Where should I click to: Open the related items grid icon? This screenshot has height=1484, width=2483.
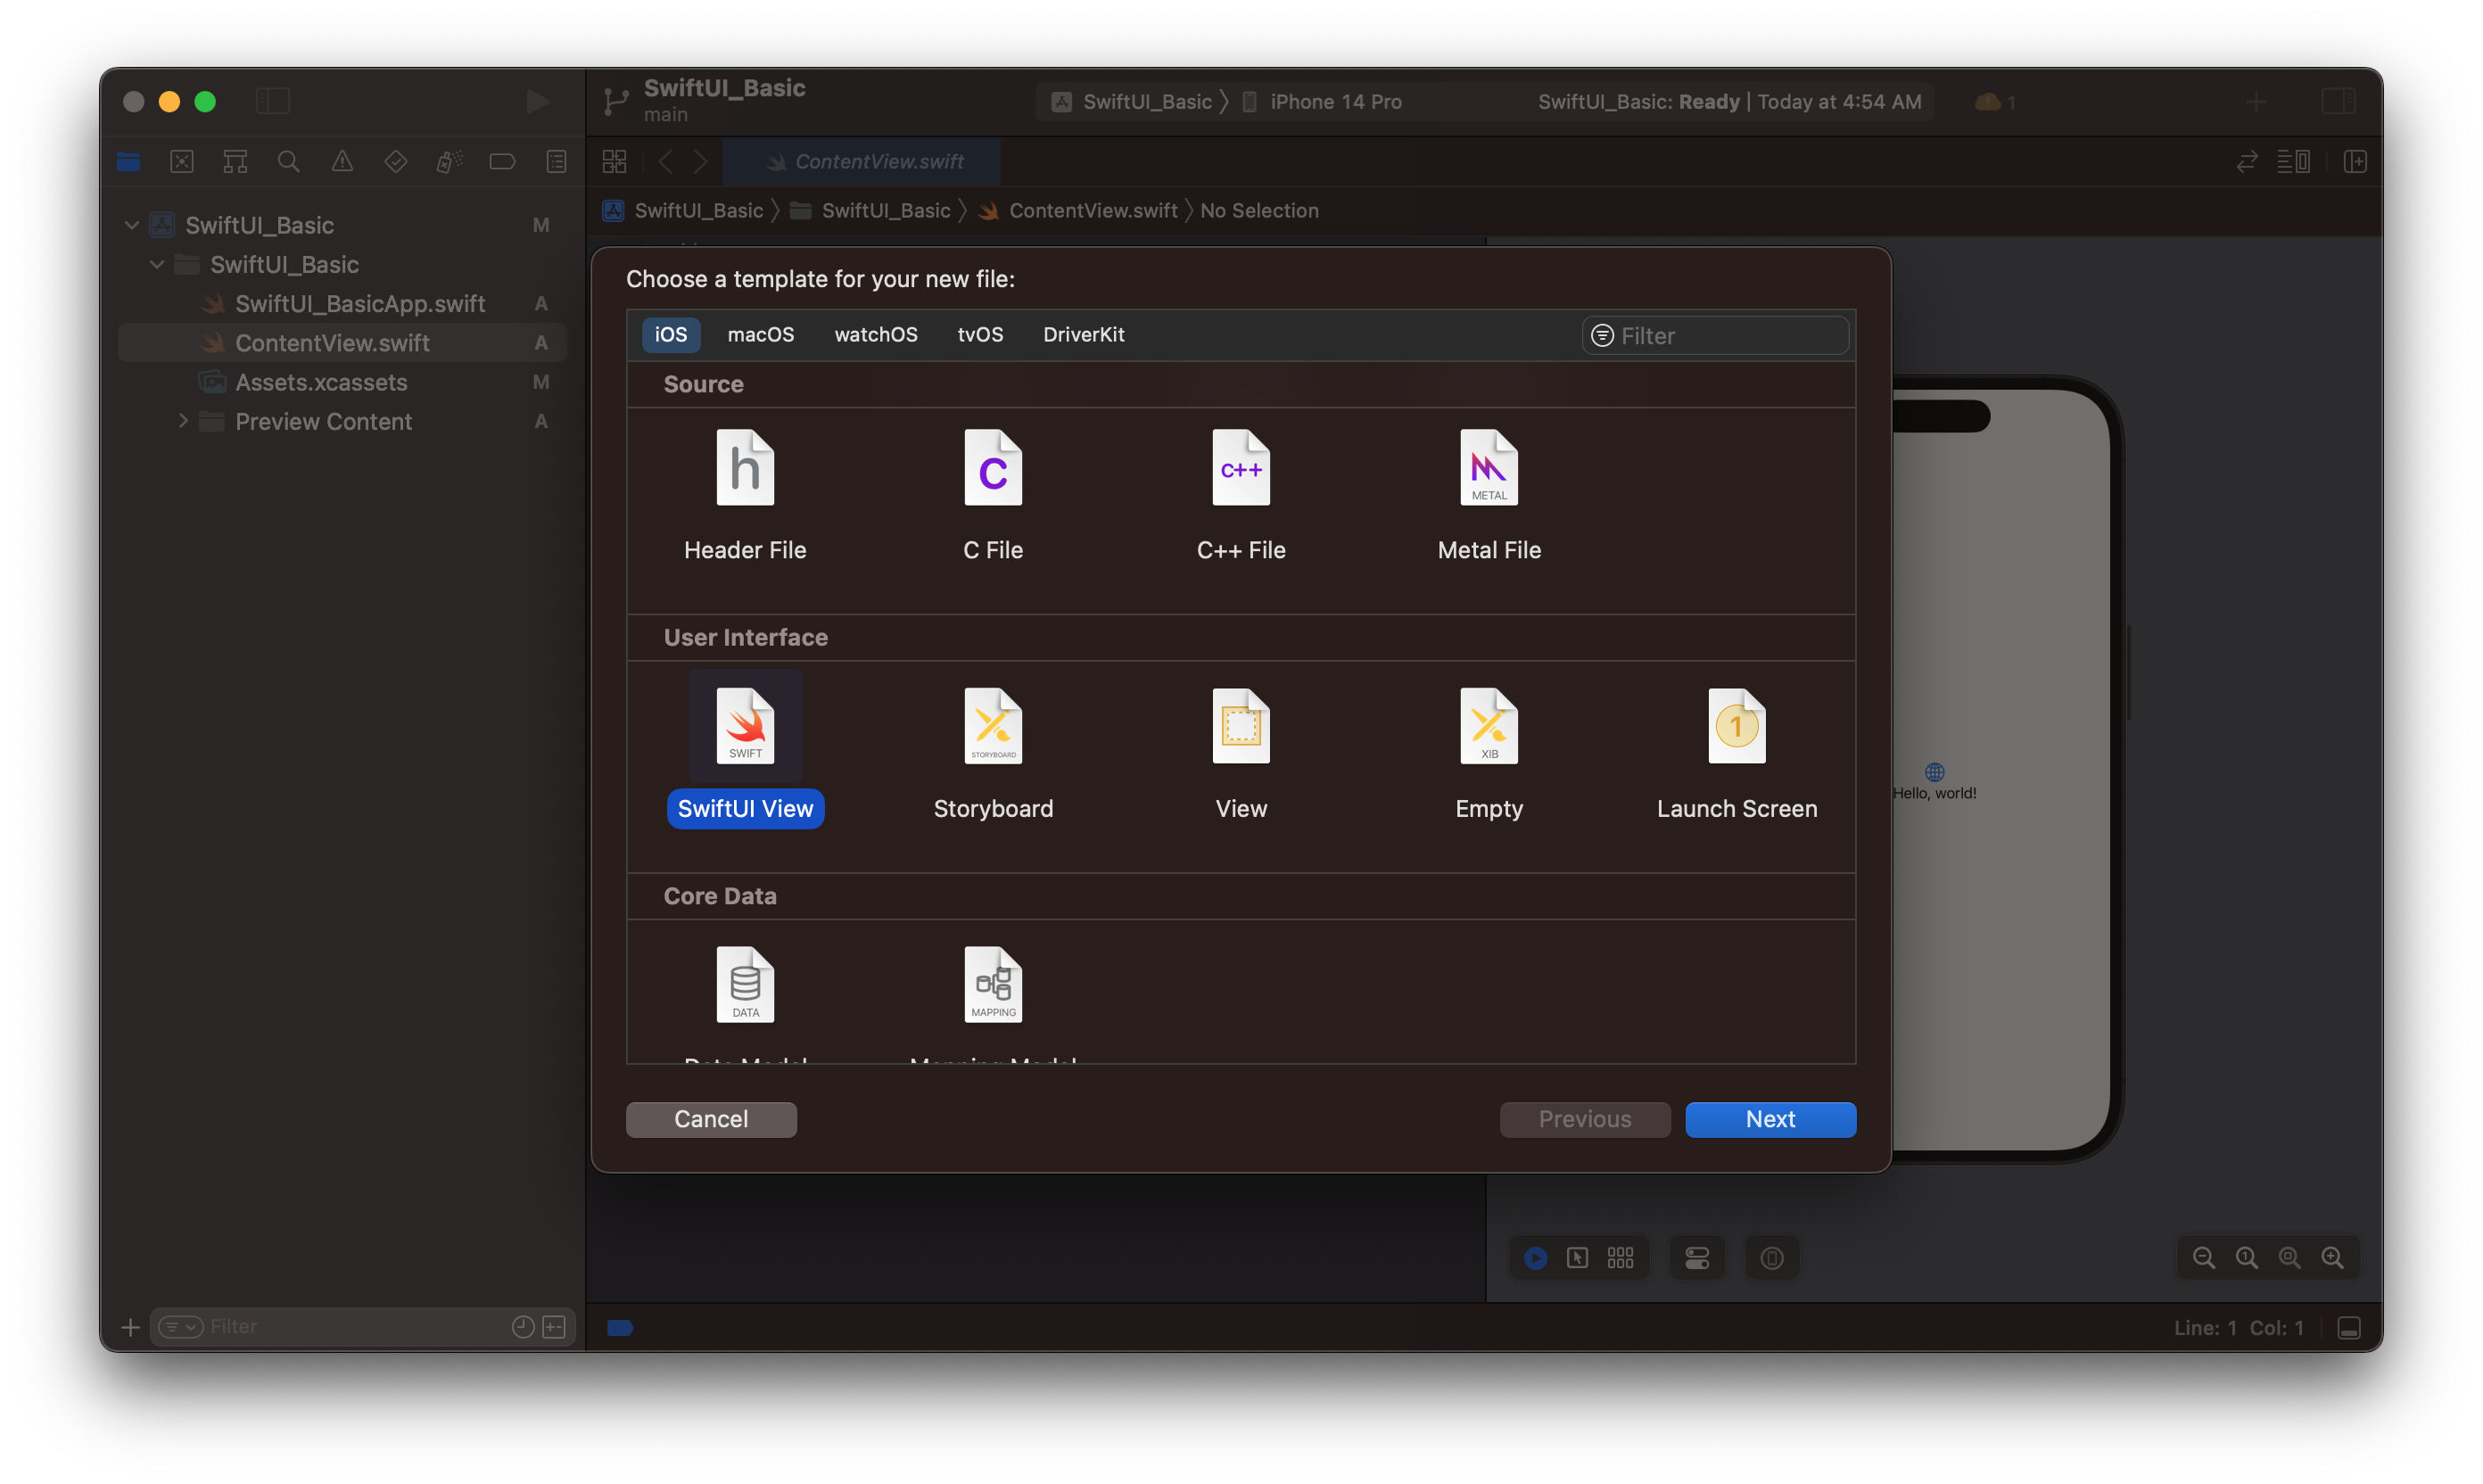(614, 161)
